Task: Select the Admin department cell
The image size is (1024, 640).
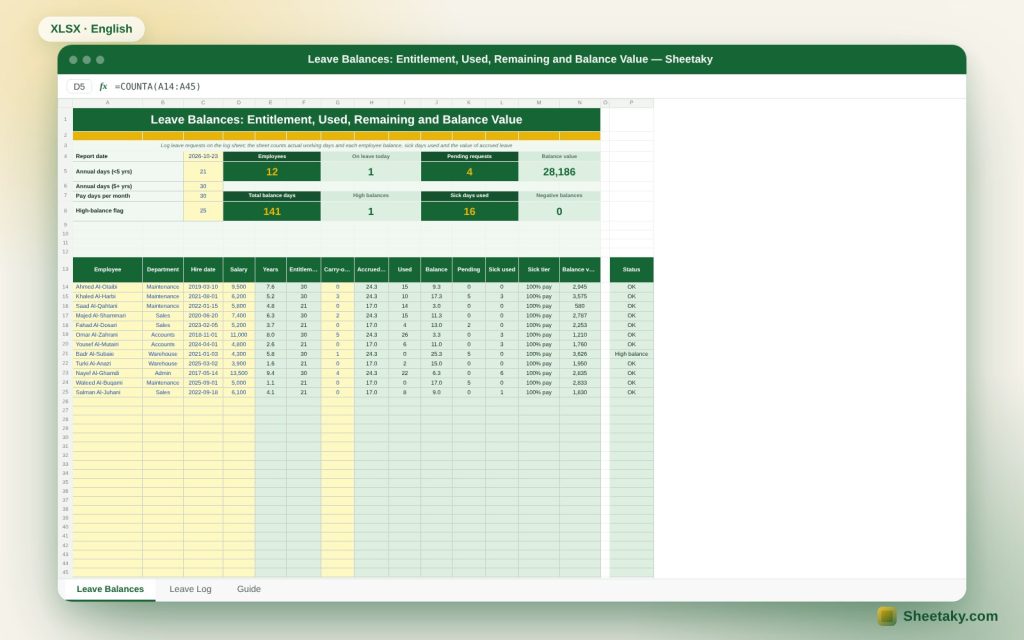Action: pyautogui.click(x=163, y=373)
